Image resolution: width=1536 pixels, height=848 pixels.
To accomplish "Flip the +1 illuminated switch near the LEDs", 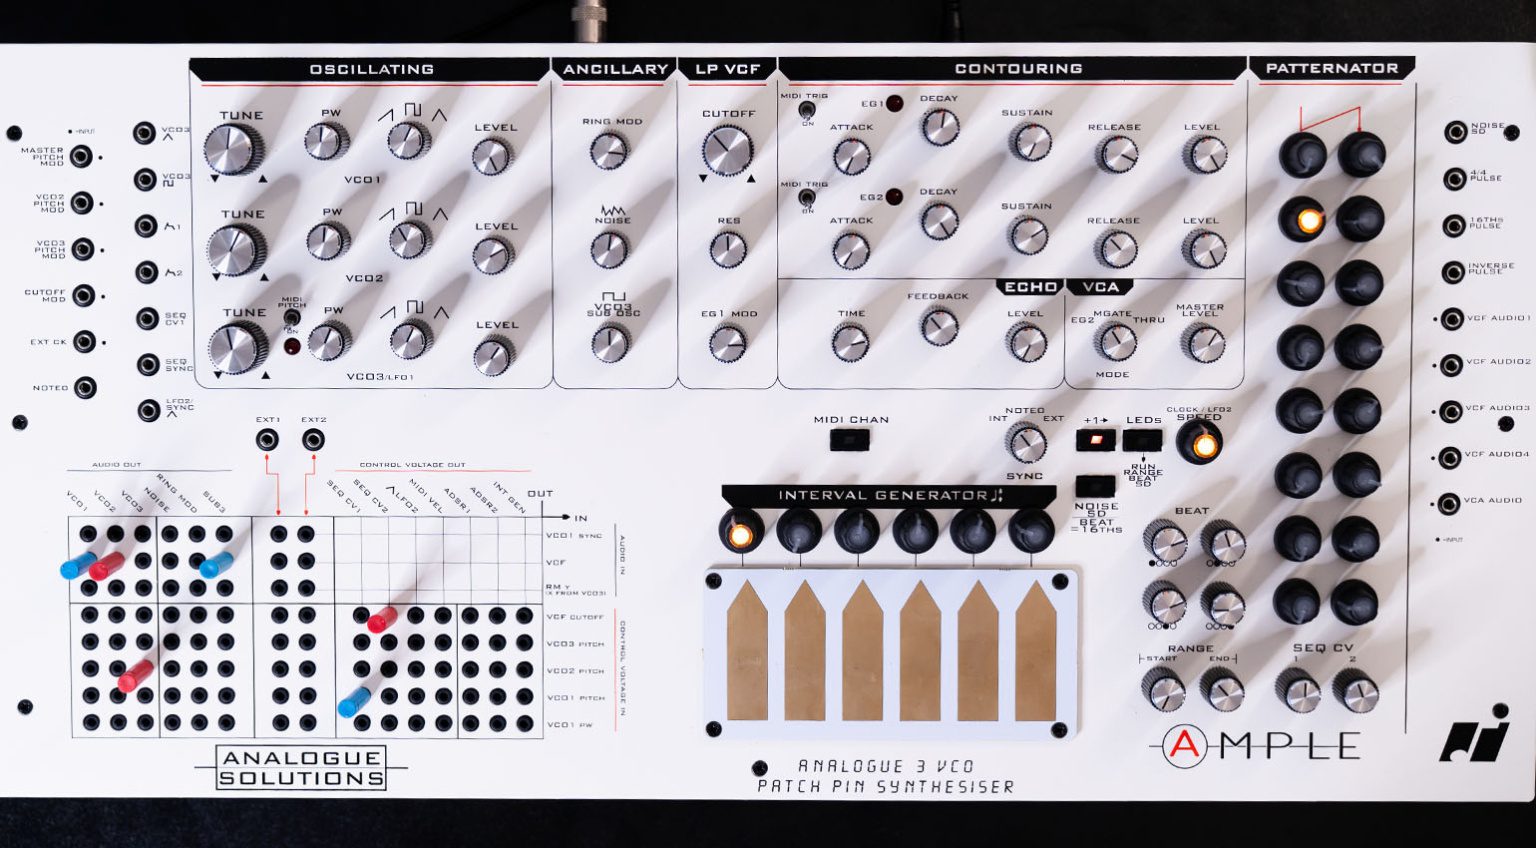I will (x=1094, y=441).
